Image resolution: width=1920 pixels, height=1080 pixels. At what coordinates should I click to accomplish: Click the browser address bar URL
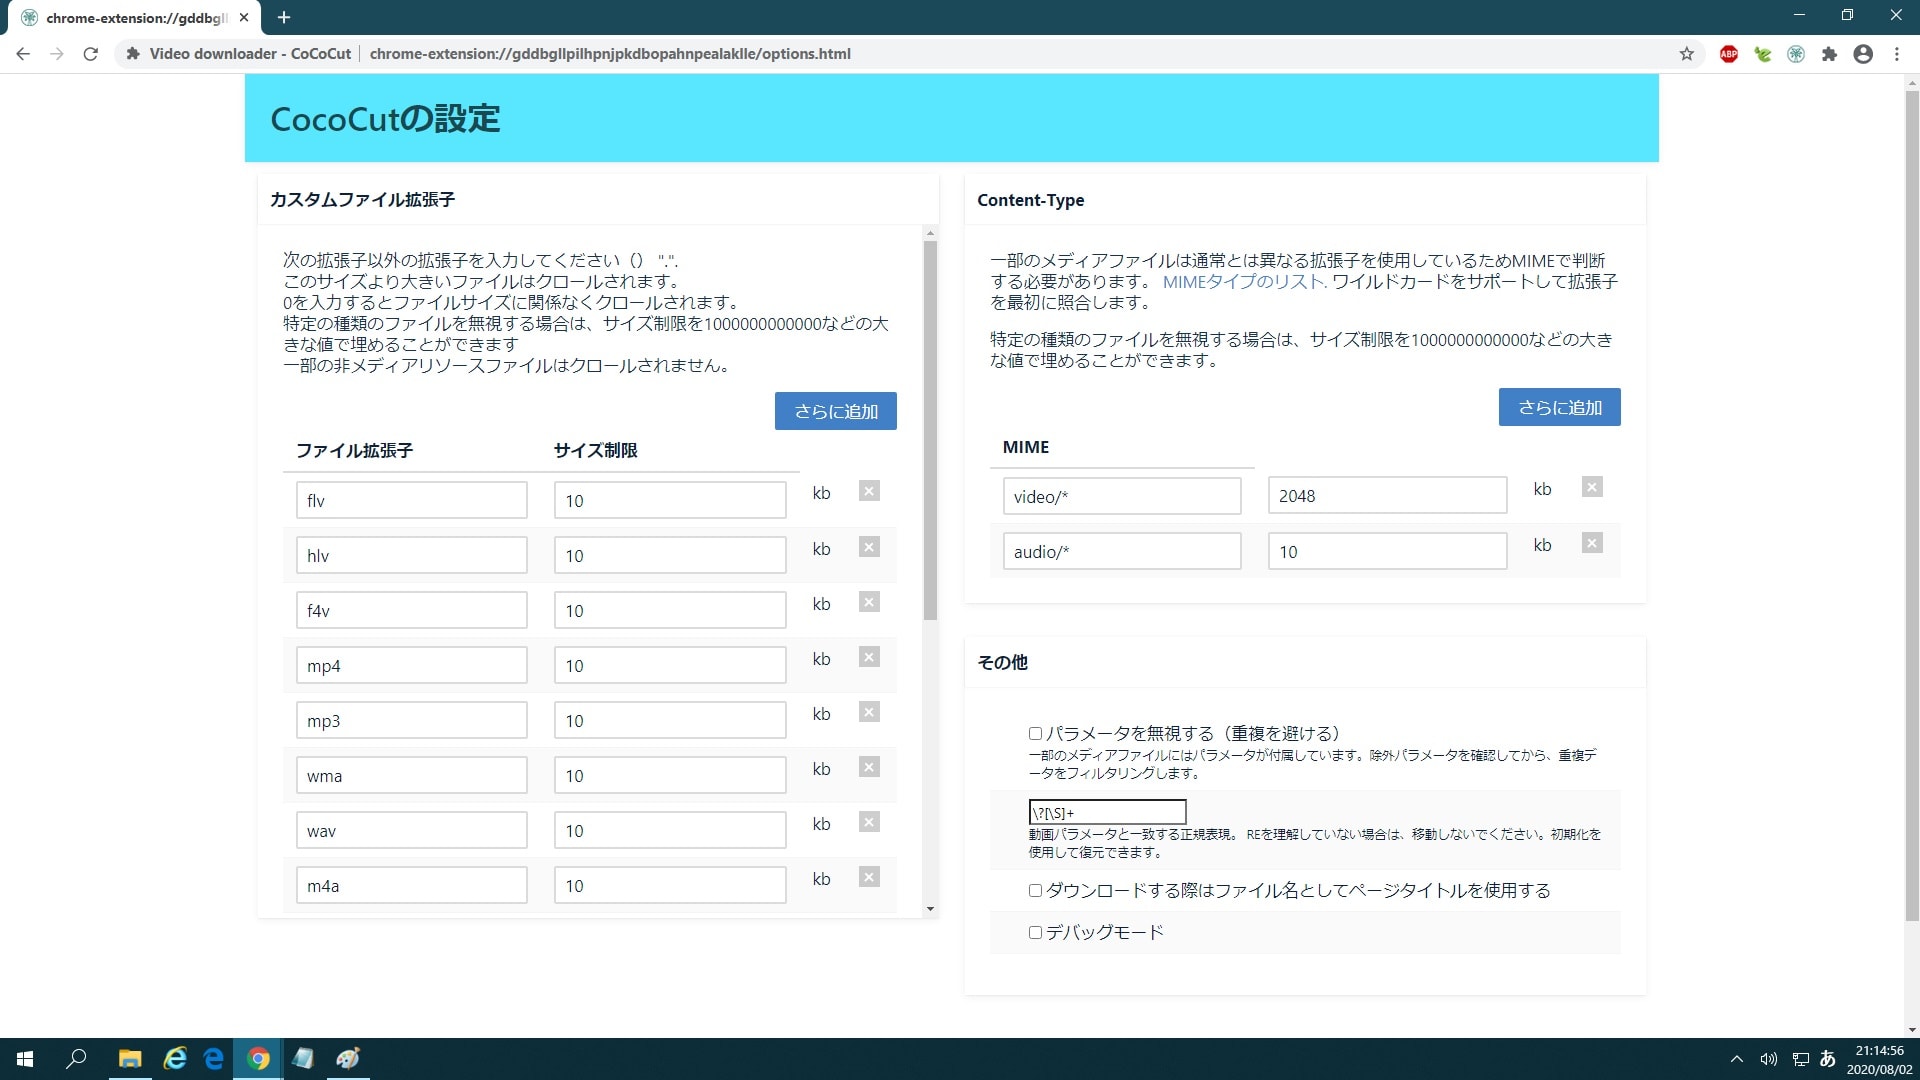coord(610,54)
